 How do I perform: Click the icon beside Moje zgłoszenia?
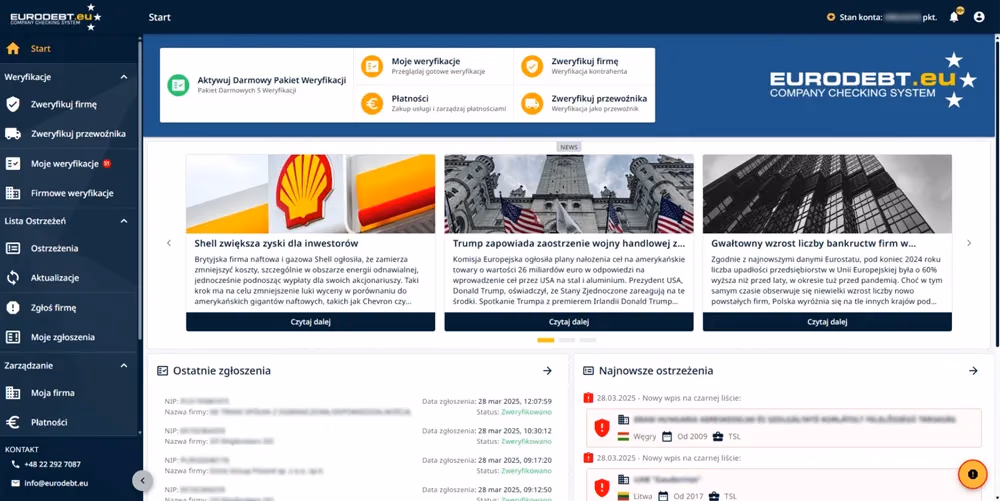pyautogui.click(x=13, y=337)
